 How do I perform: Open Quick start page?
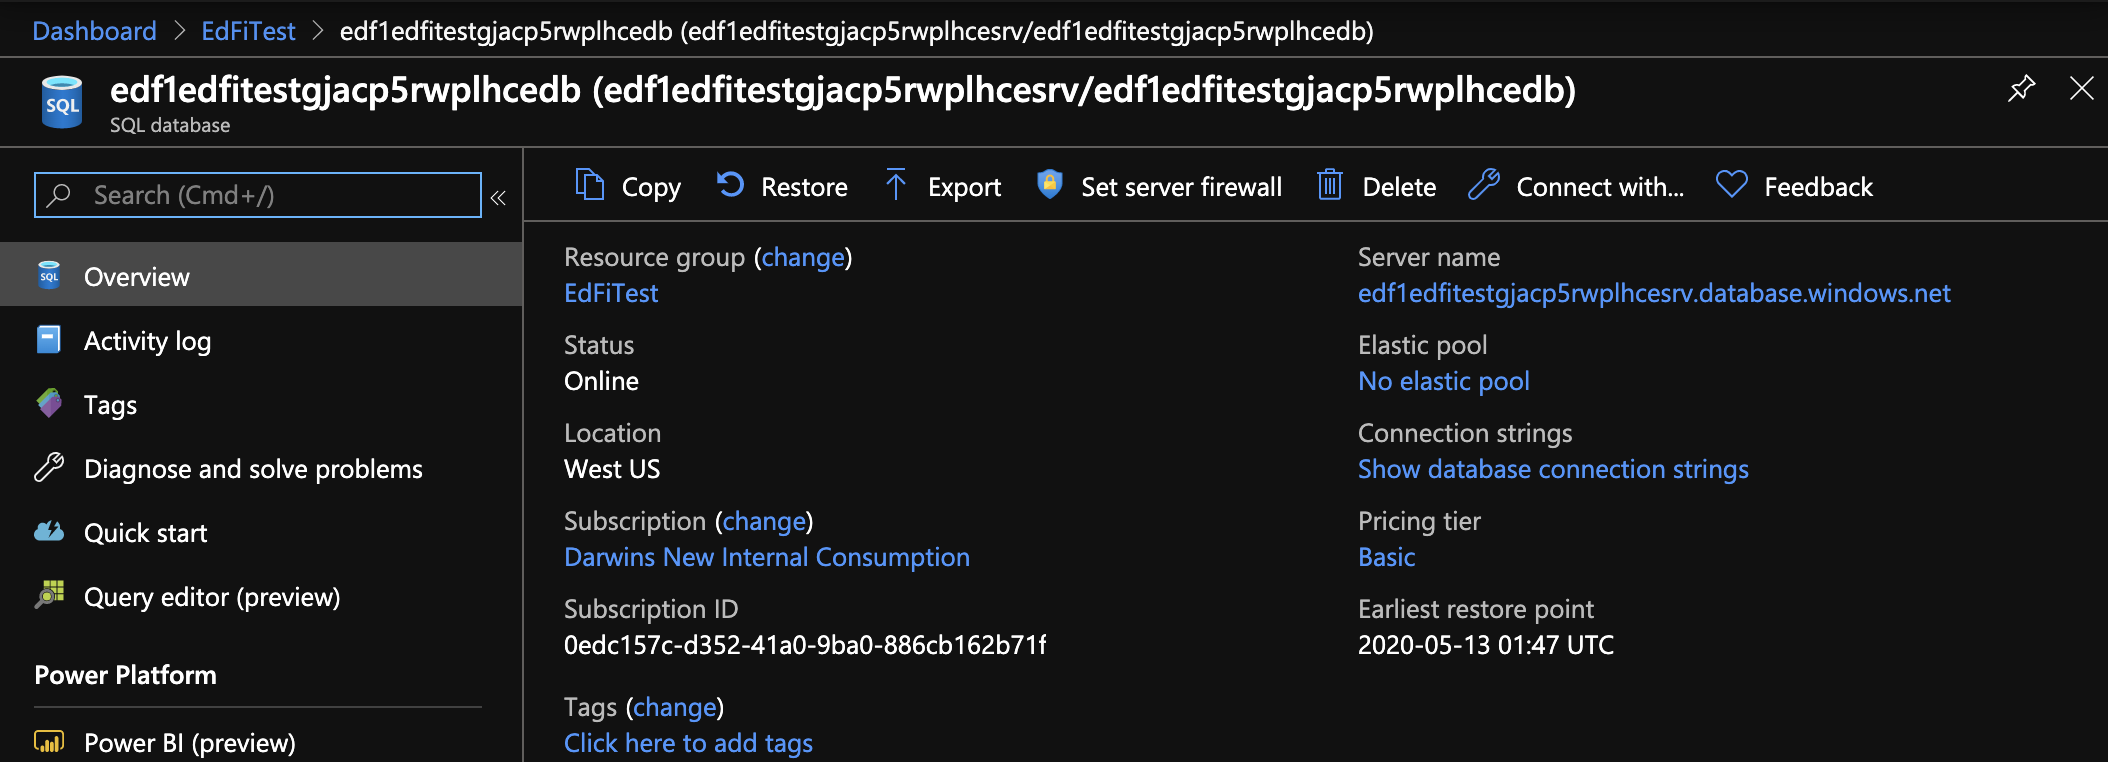tap(261, 533)
